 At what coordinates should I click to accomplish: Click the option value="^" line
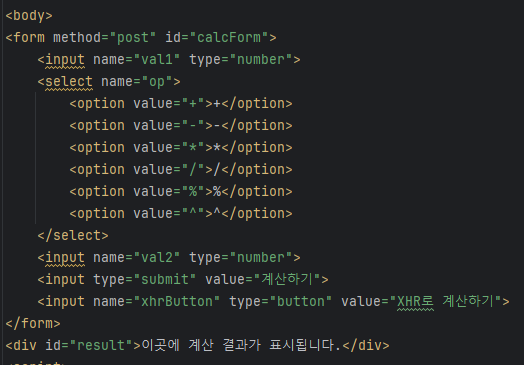coord(181,214)
